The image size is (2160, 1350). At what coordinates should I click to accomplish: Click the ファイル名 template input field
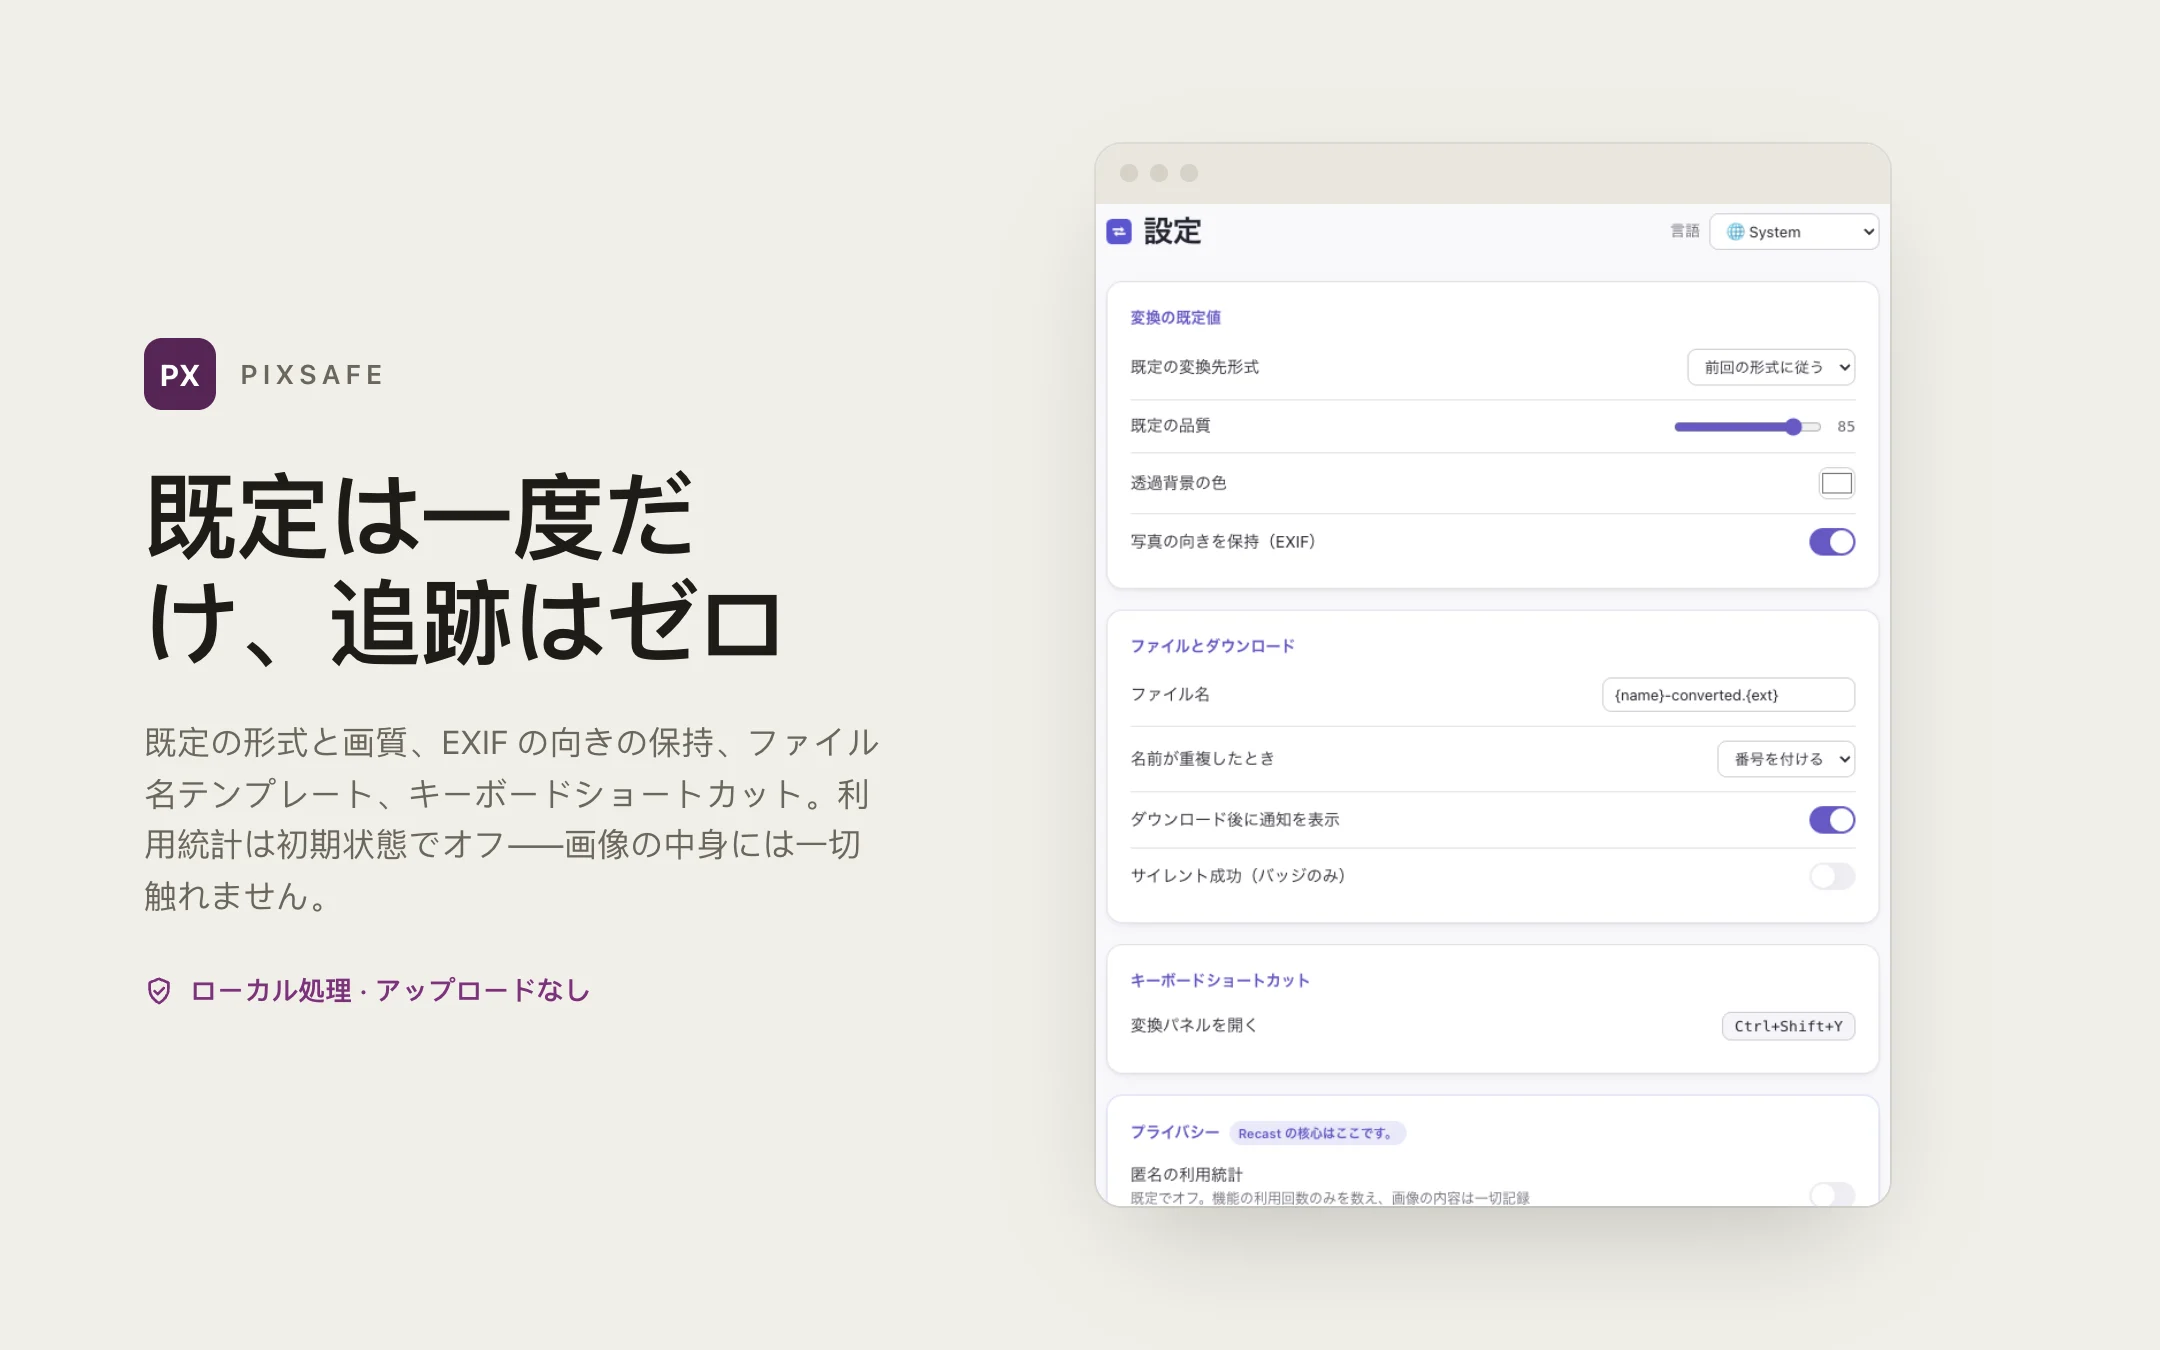click(x=1728, y=695)
